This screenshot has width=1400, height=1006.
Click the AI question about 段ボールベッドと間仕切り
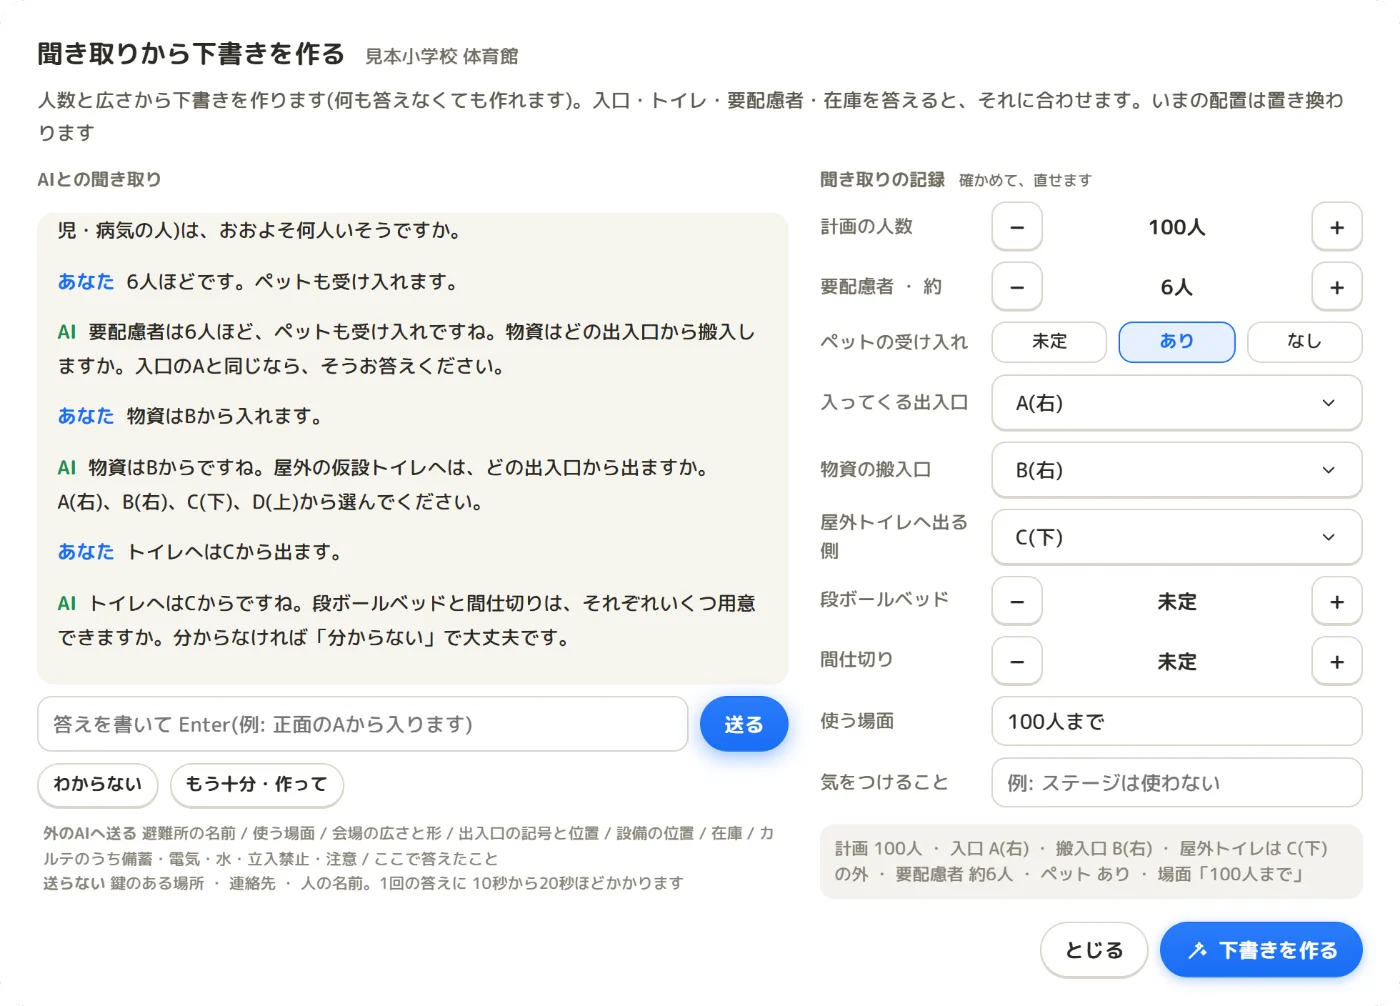click(x=407, y=620)
